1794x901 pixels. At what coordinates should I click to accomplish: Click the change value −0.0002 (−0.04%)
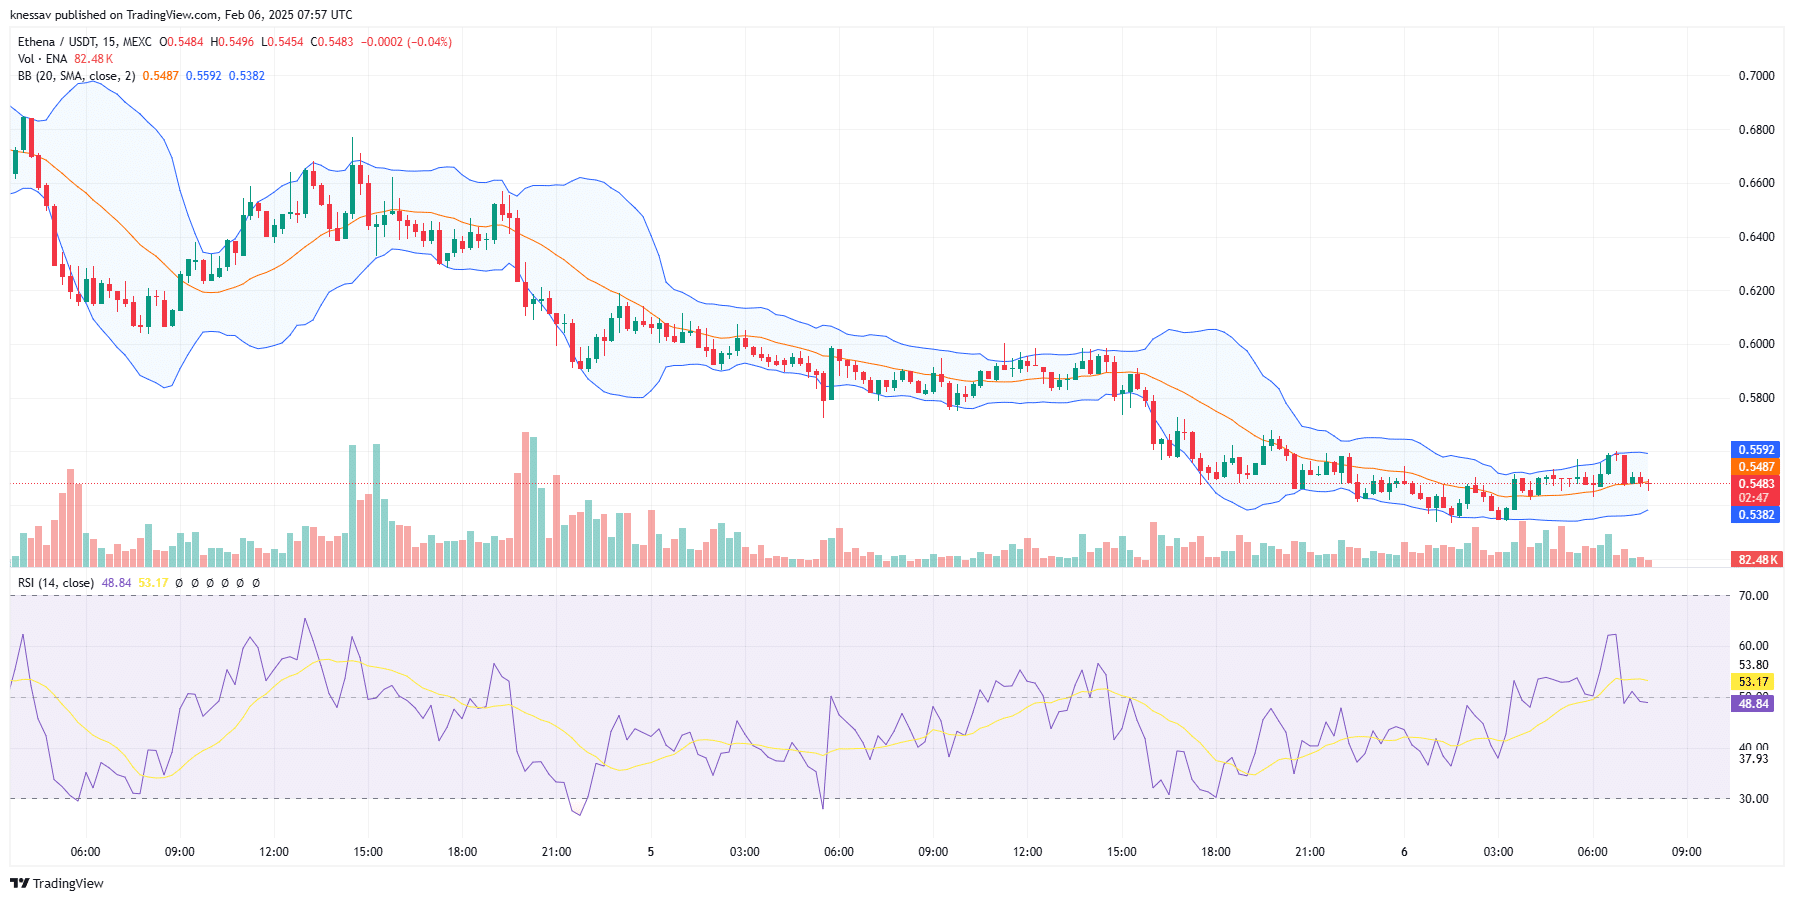[x=406, y=42]
